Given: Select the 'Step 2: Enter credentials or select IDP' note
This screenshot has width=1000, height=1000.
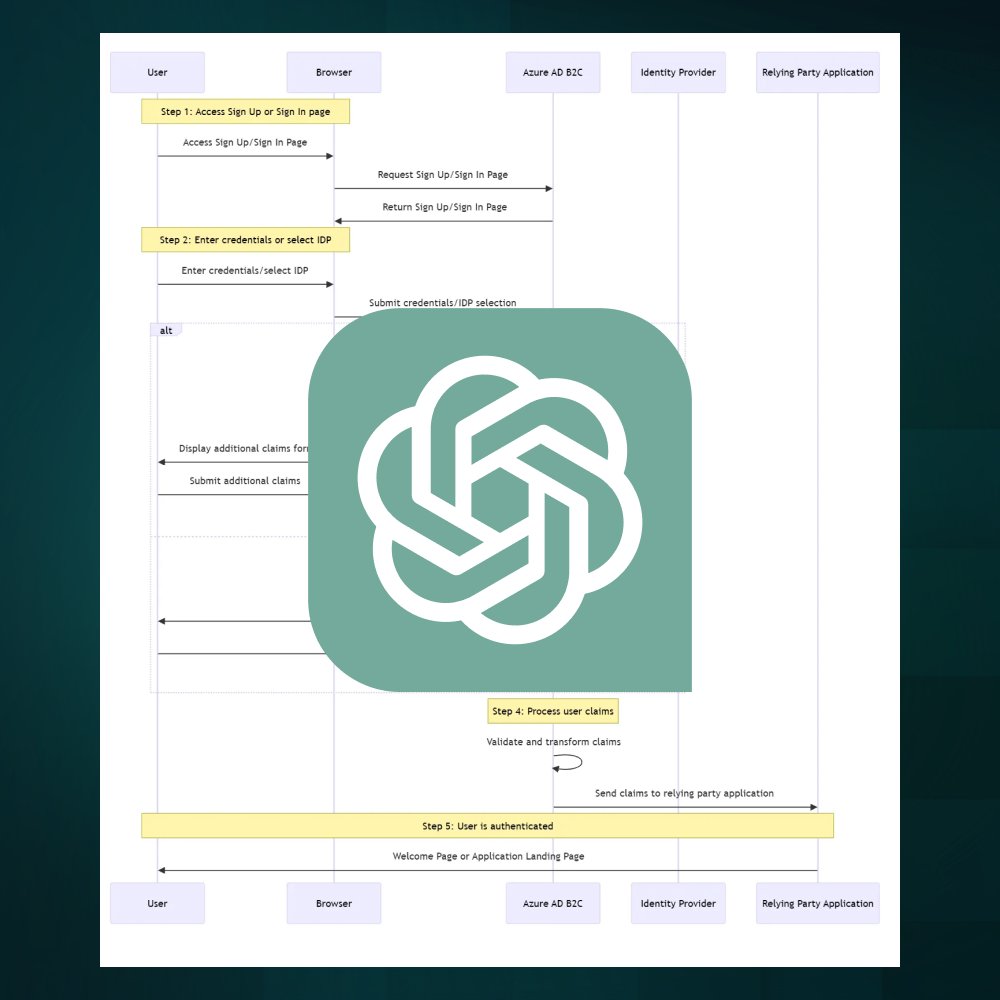Looking at the screenshot, I should point(246,240).
